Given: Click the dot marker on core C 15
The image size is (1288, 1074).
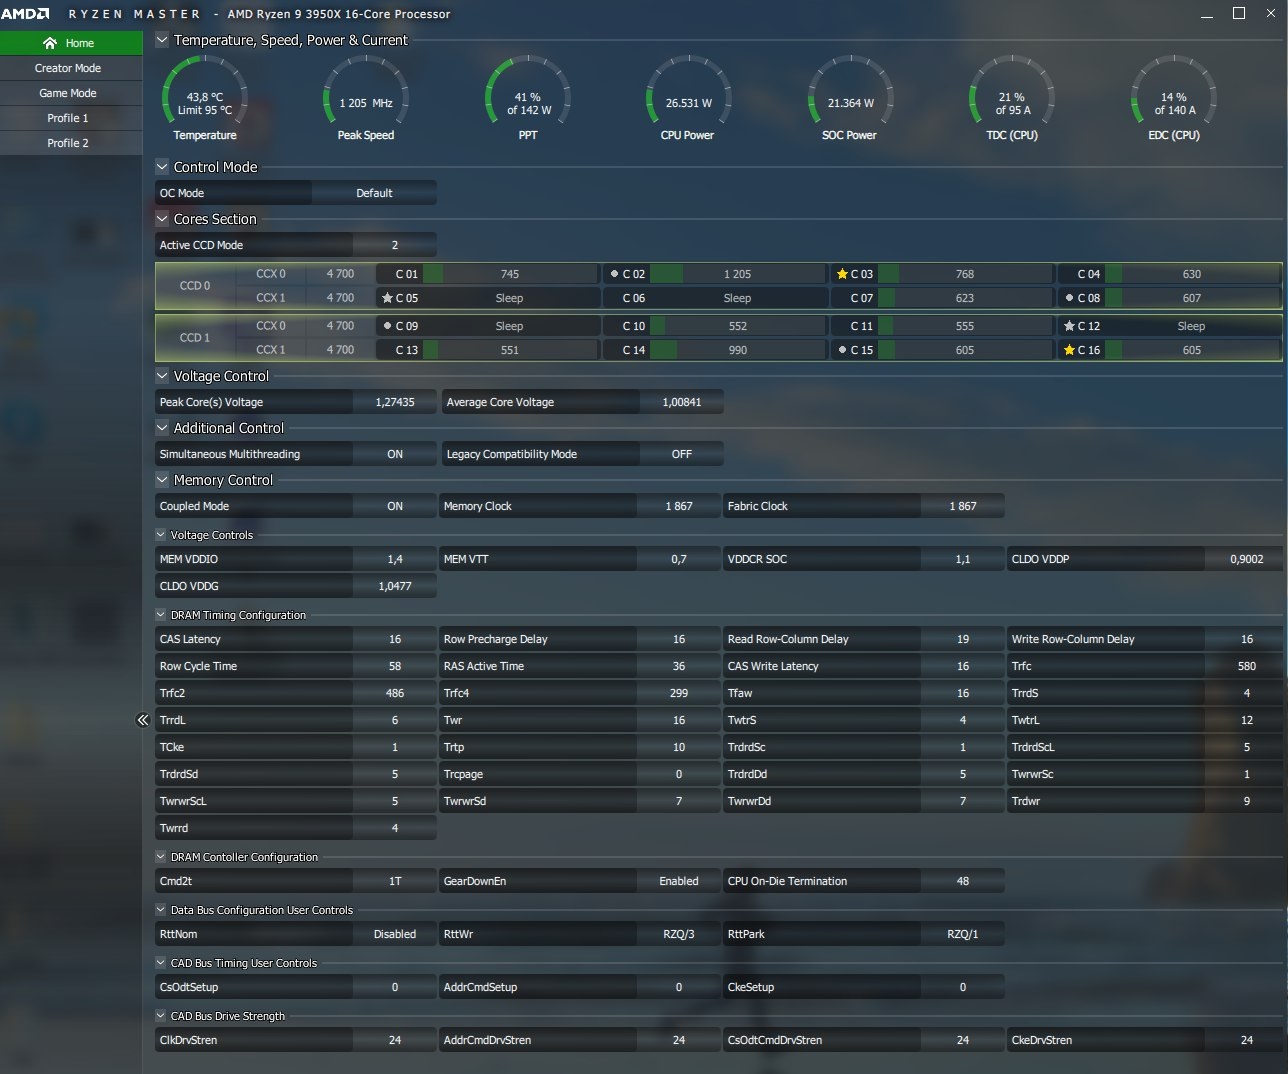Looking at the screenshot, I should (842, 350).
